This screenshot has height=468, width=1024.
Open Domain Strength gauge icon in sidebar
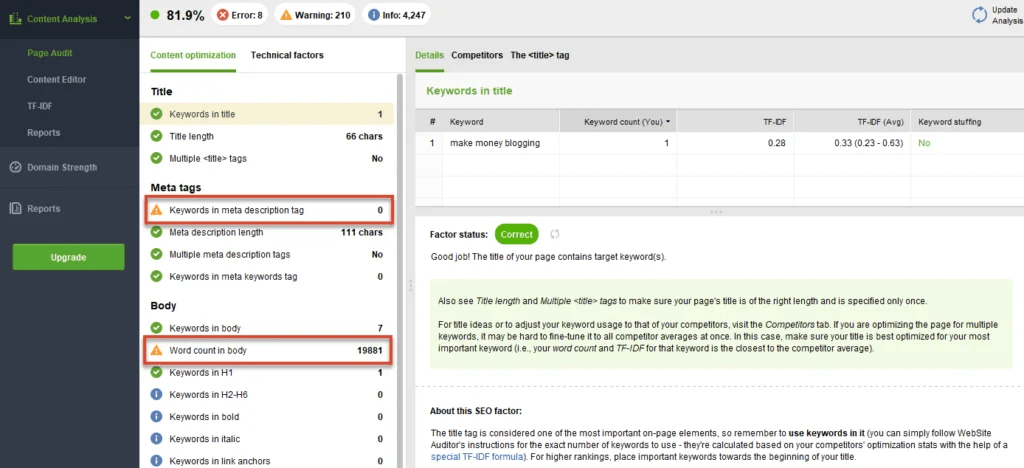pyautogui.click(x=16, y=167)
